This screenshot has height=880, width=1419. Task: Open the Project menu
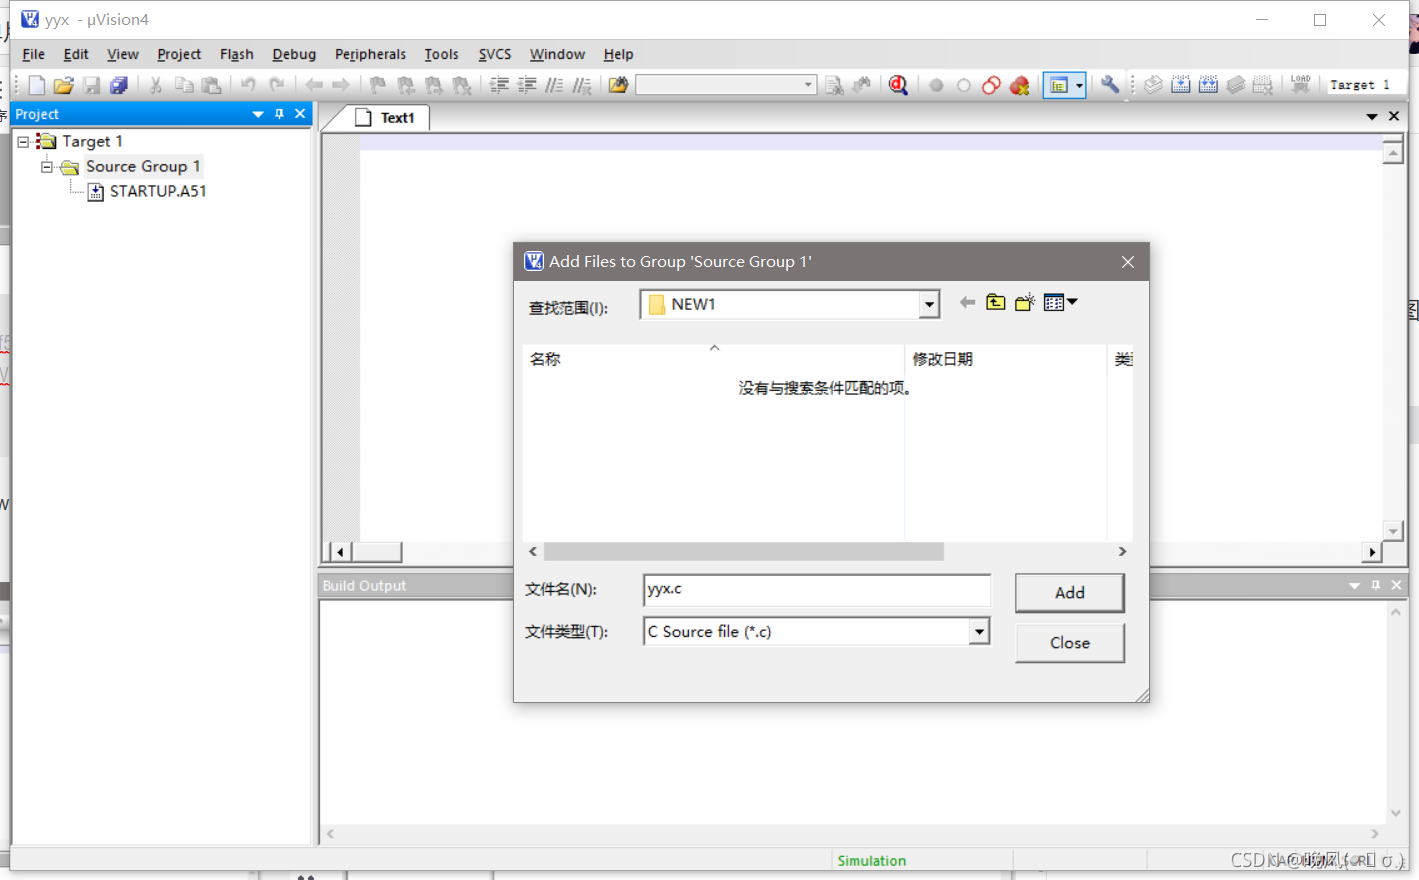[x=179, y=54]
